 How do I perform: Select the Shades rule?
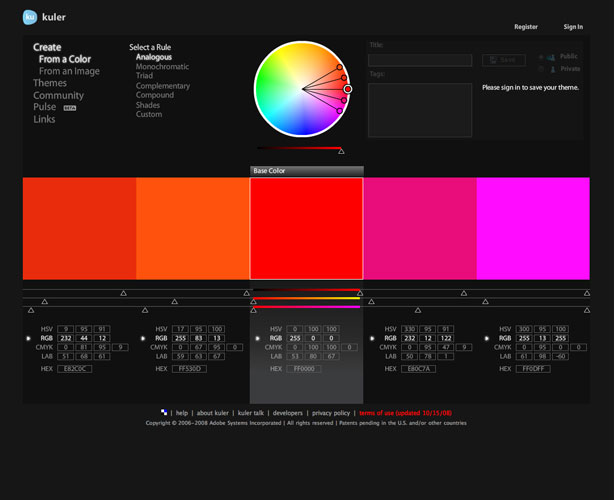[148, 105]
